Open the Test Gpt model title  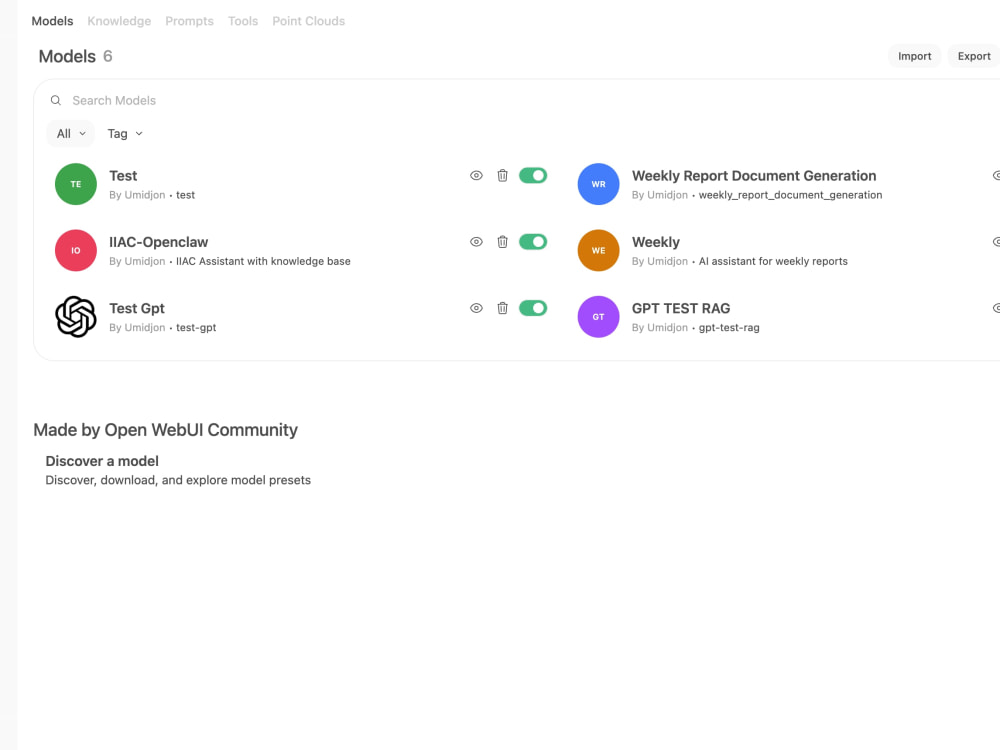pos(136,308)
